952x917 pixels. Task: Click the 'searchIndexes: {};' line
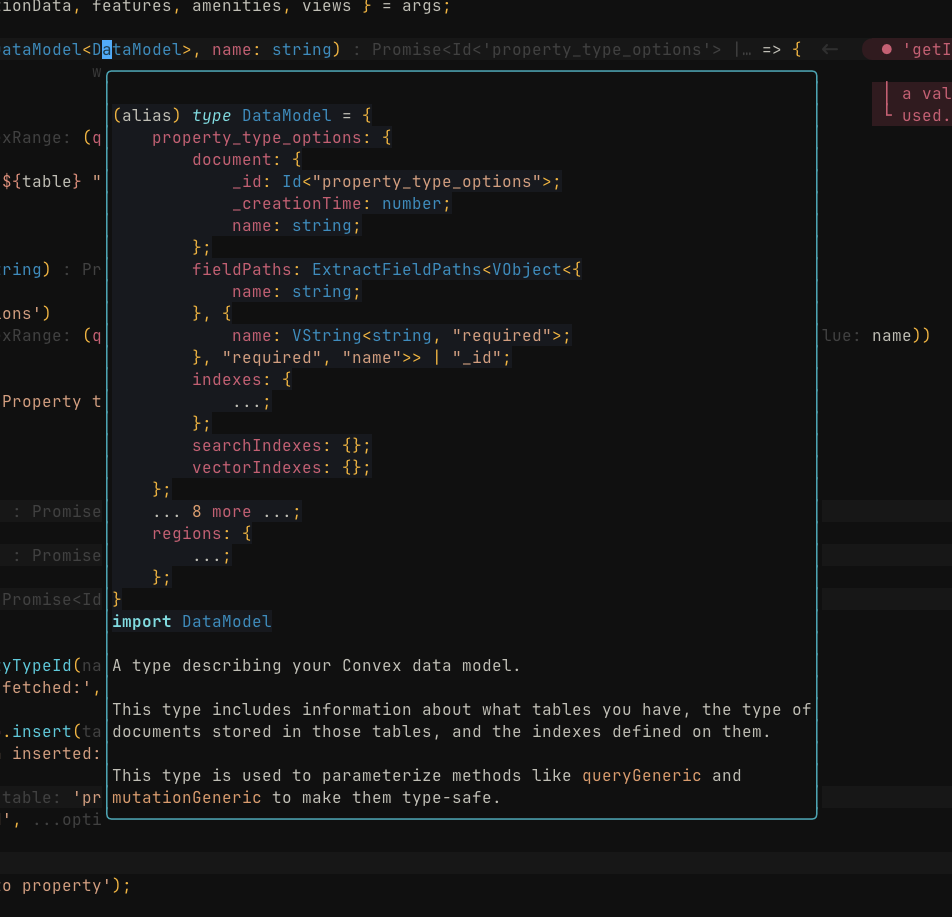(281, 445)
